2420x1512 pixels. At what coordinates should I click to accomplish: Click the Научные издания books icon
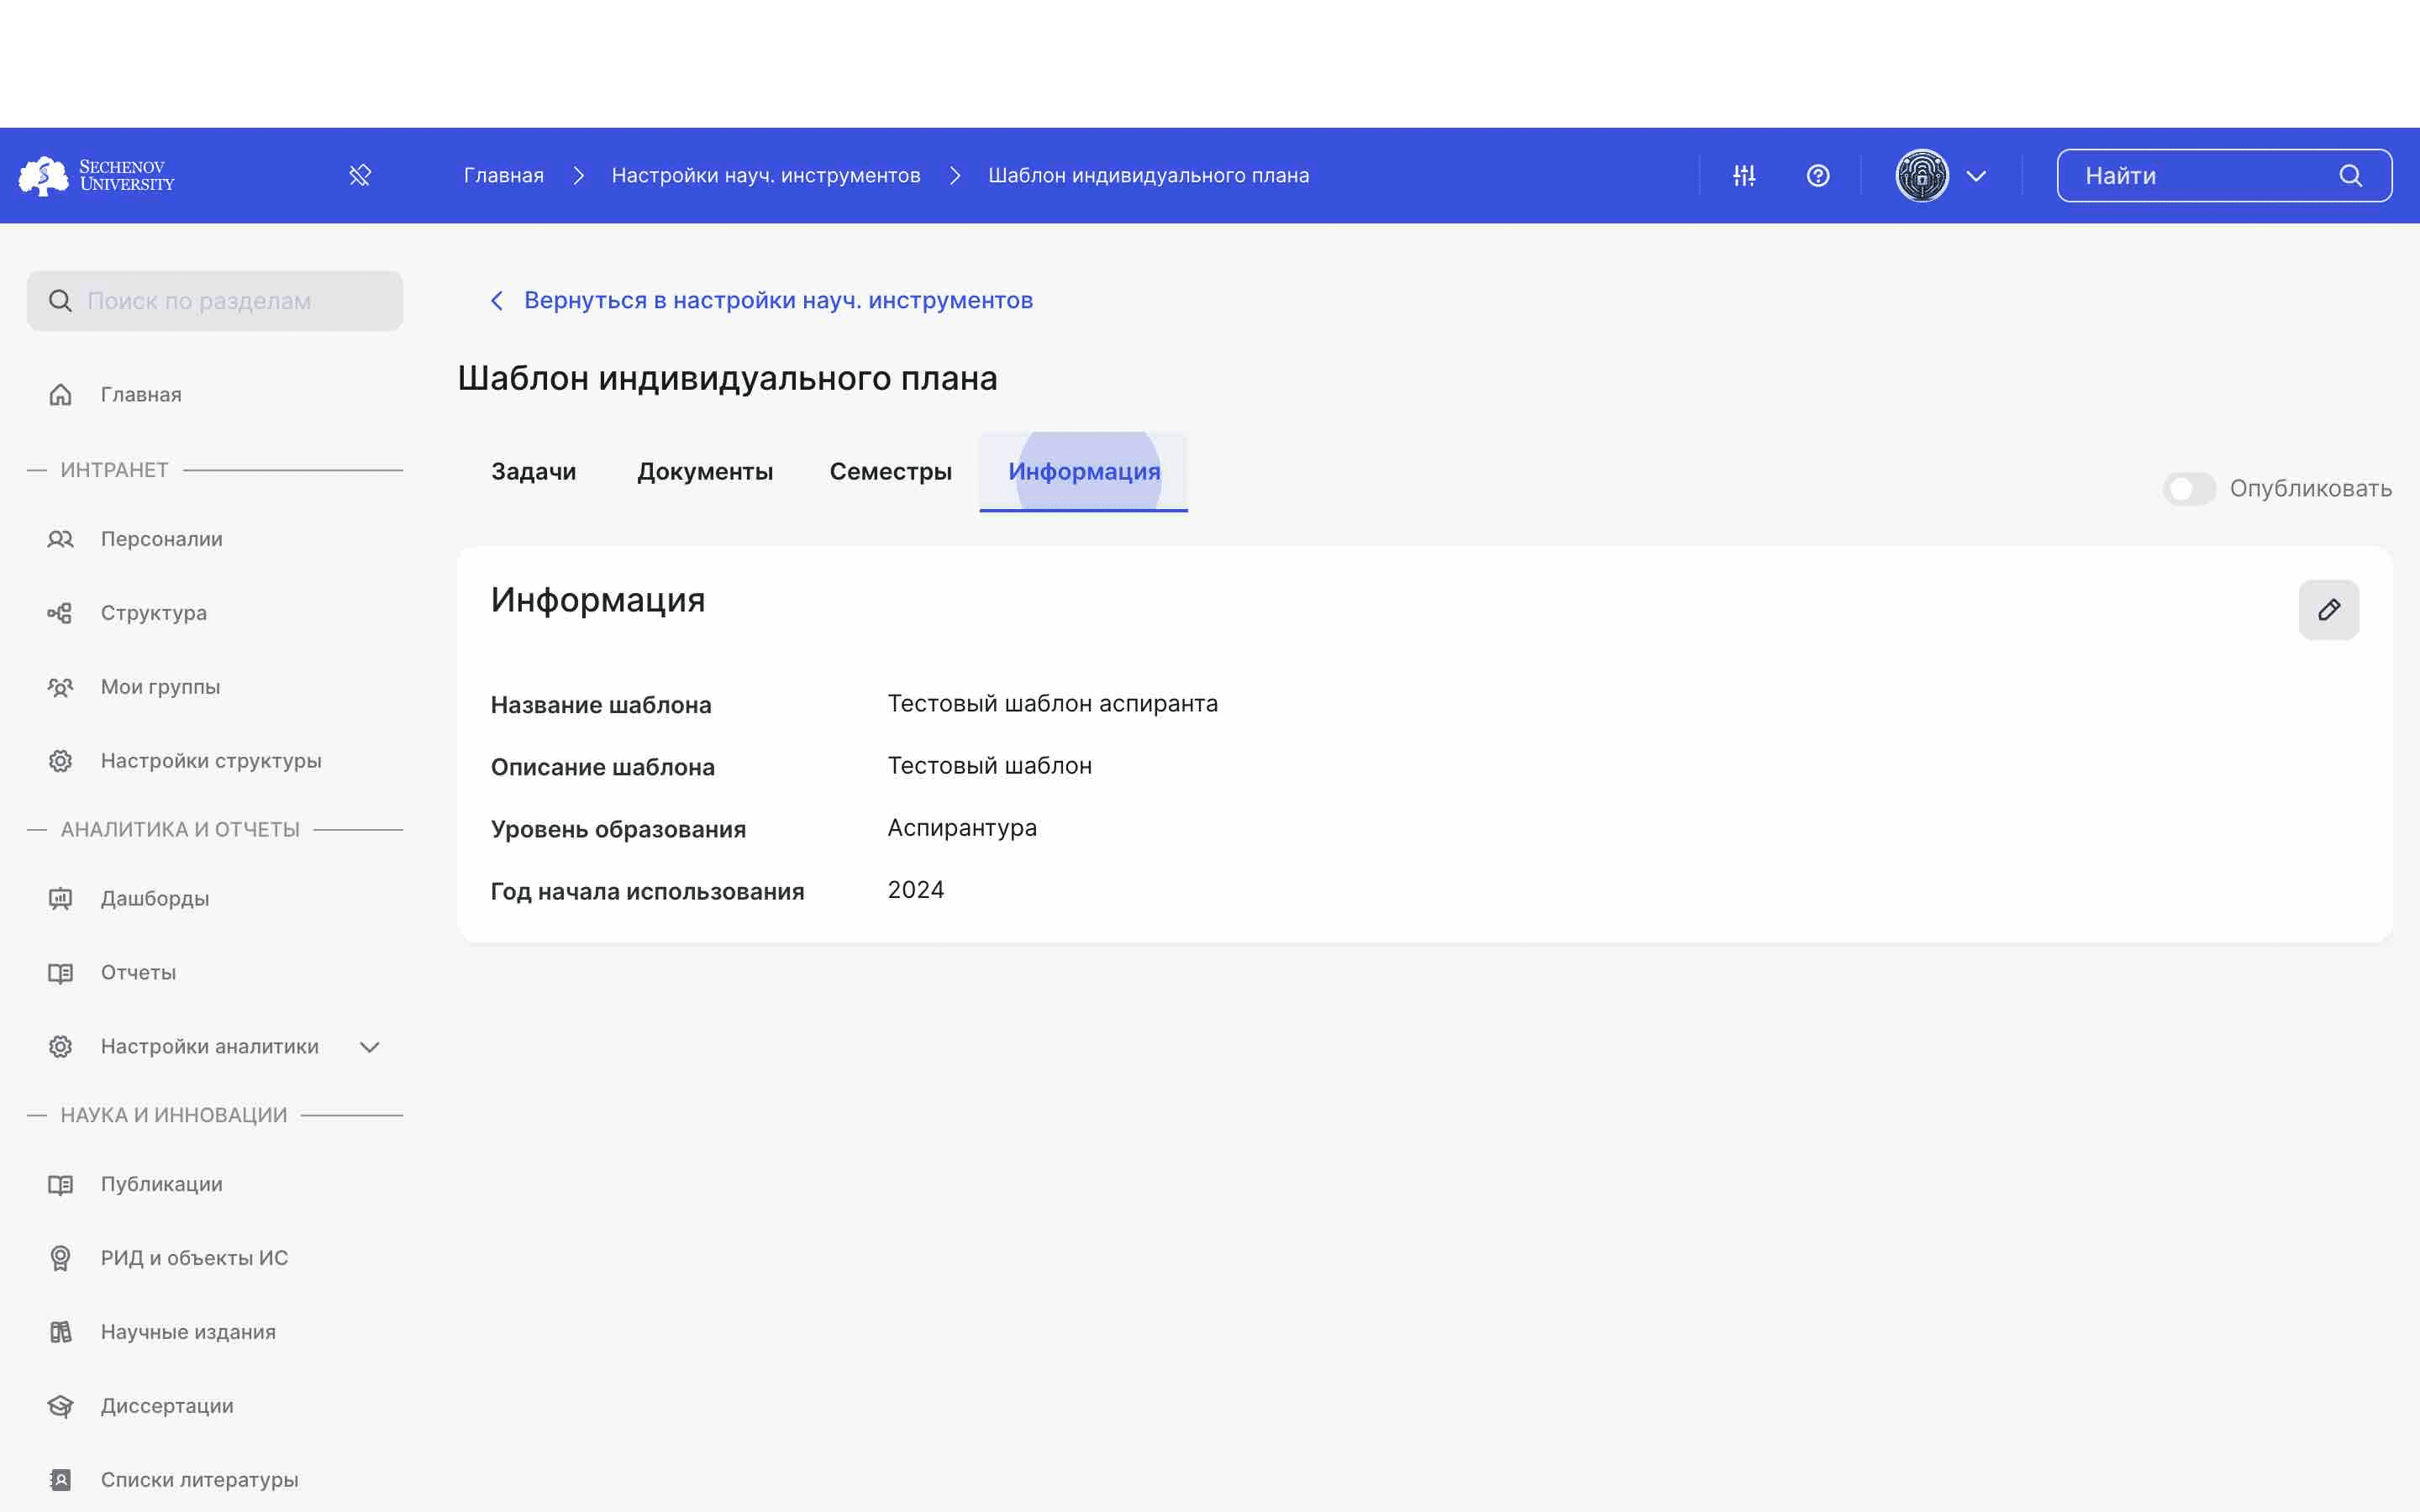point(60,1333)
